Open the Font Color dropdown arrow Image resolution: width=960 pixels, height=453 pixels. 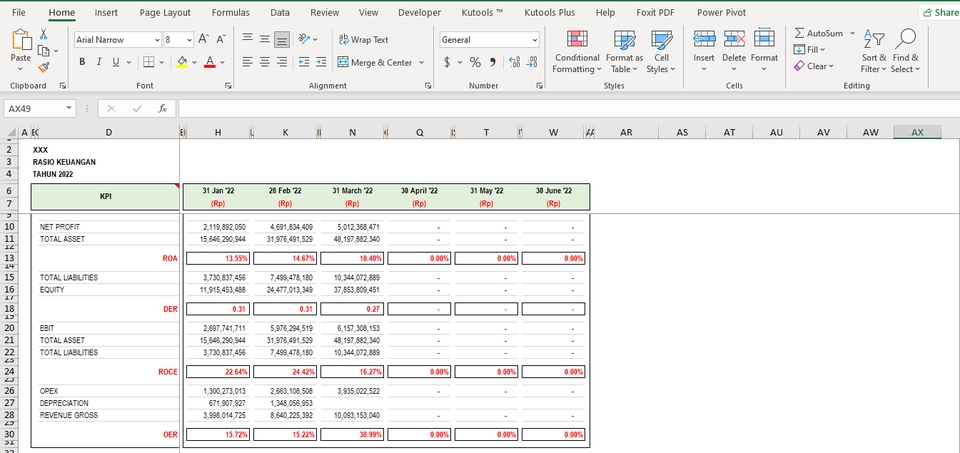click(222, 62)
